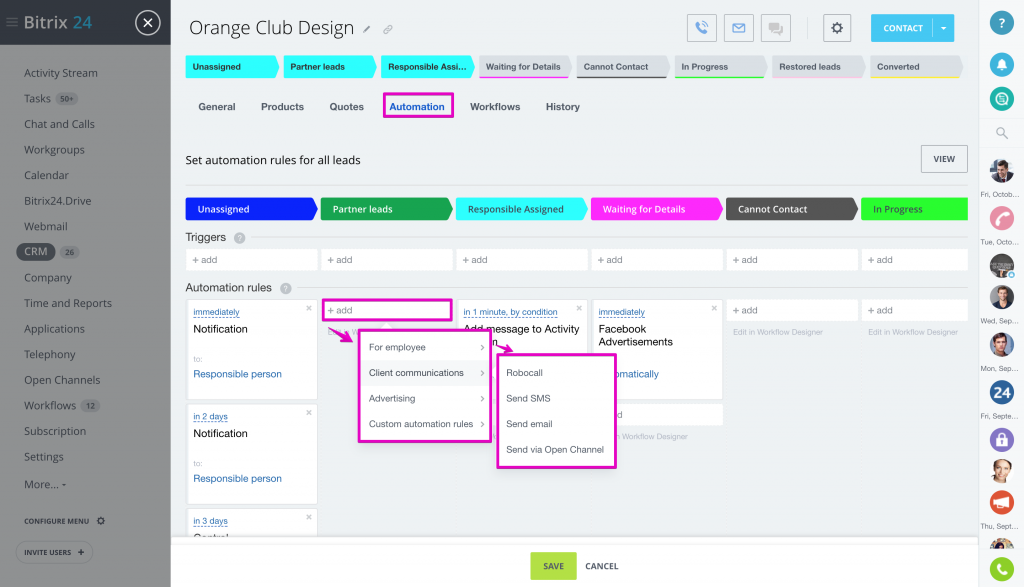Remove the in 3 days rule
The height and width of the screenshot is (587, 1024).
[309, 517]
